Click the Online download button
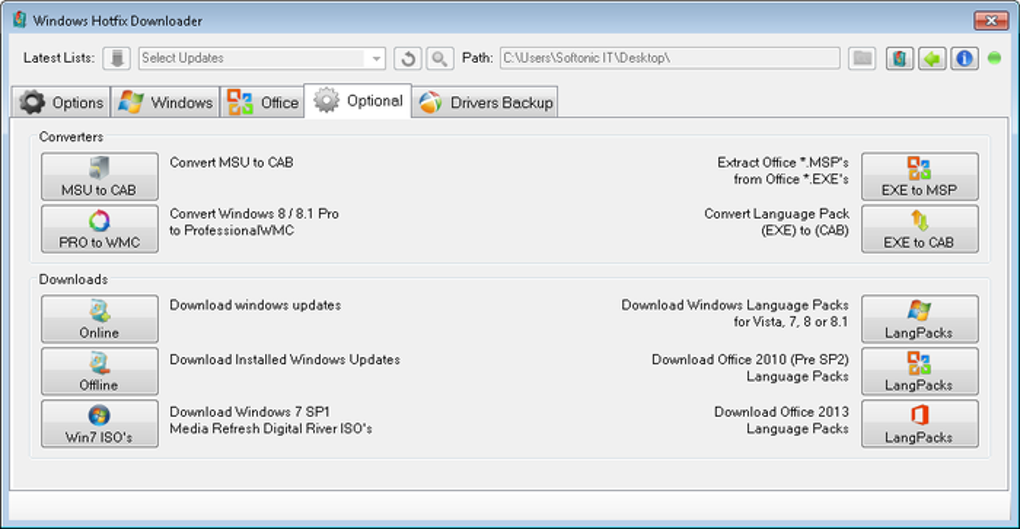The height and width of the screenshot is (529, 1020). click(x=100, y=319)
